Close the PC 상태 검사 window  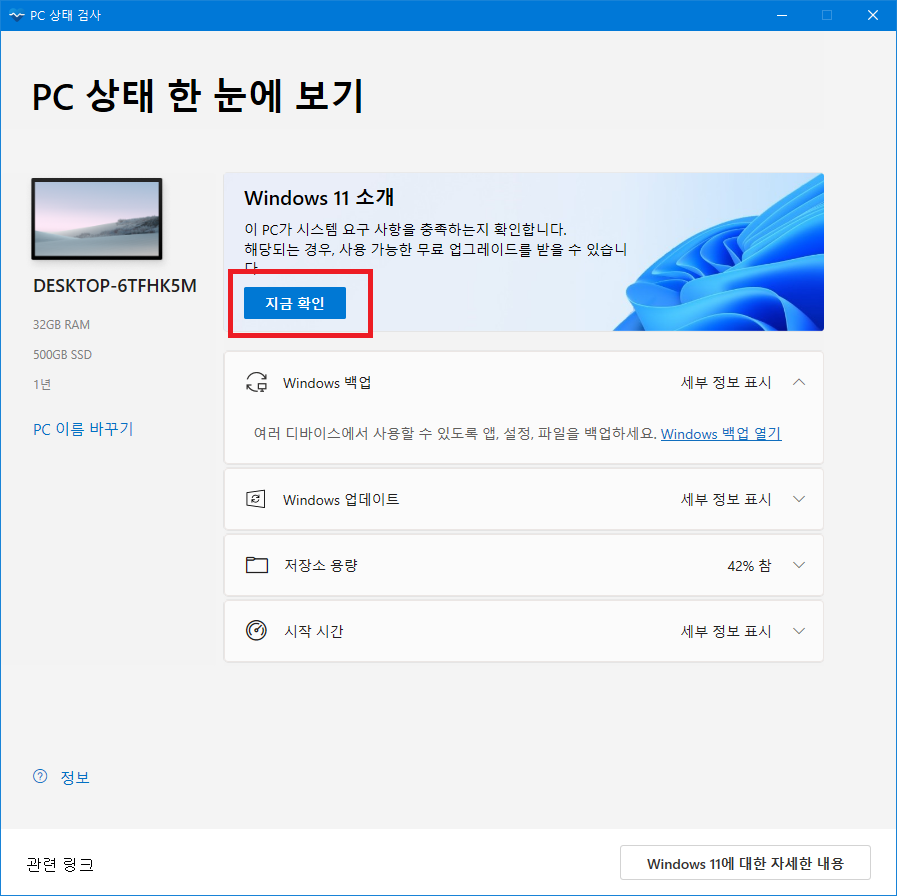tap(872, 15)
